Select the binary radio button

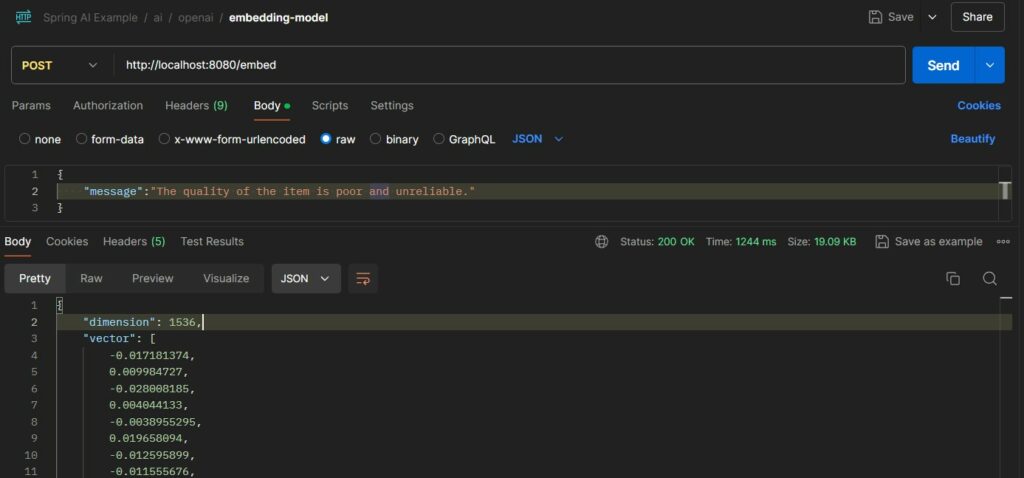tap(376, 138)
